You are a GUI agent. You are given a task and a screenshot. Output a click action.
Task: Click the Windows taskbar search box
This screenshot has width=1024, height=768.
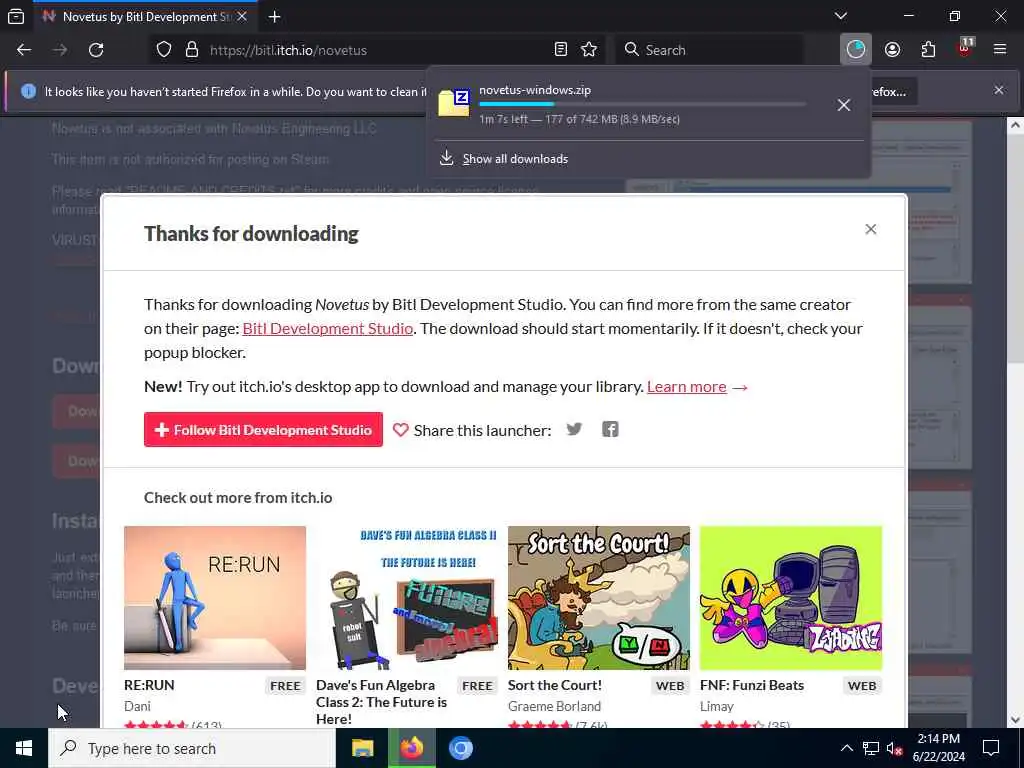click(x=192, y=748)
